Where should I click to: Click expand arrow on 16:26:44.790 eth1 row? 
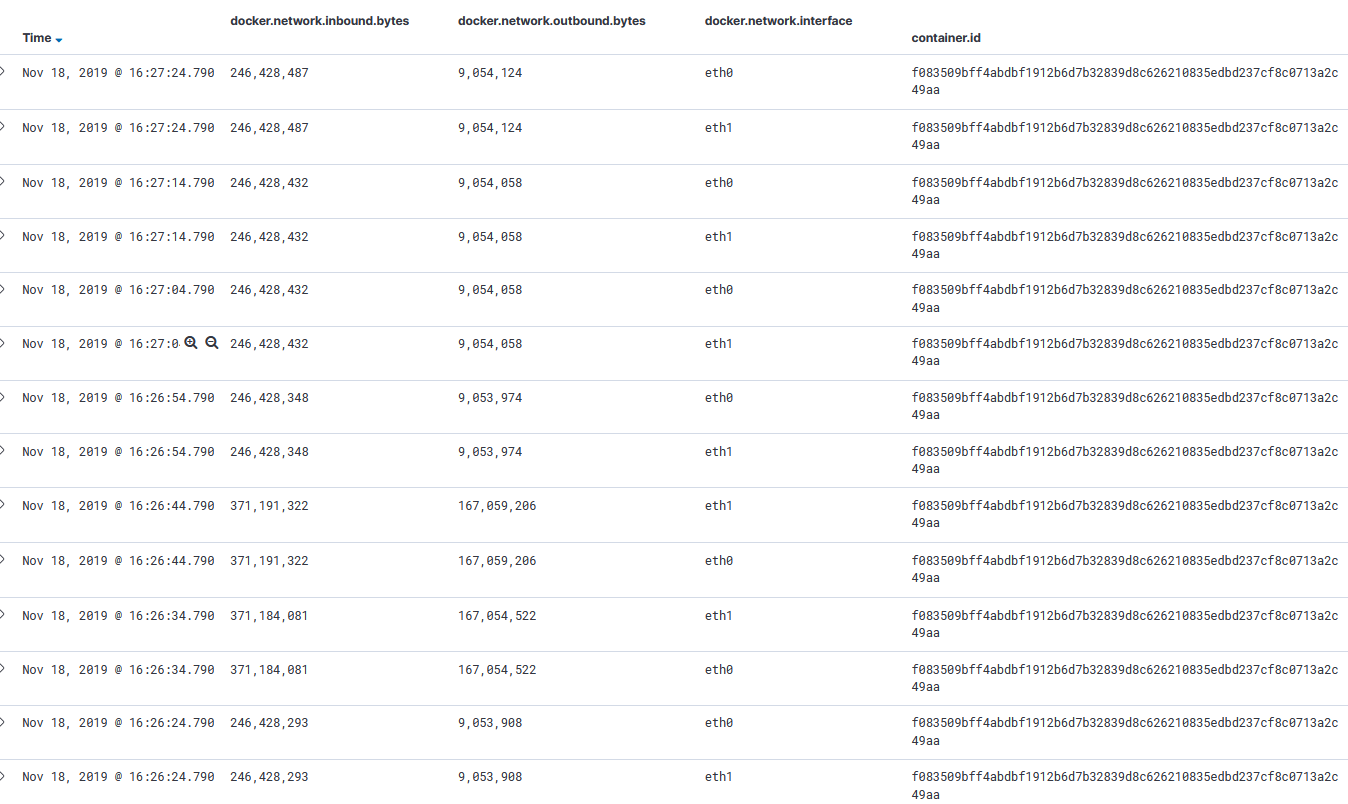click(x=5, y=505)
